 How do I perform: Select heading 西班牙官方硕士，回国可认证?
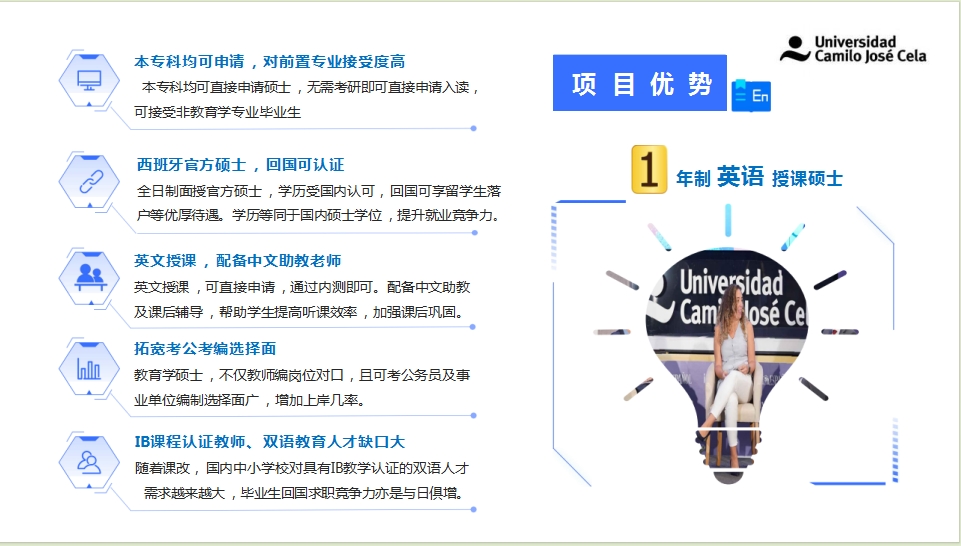(x=240, y=165)
